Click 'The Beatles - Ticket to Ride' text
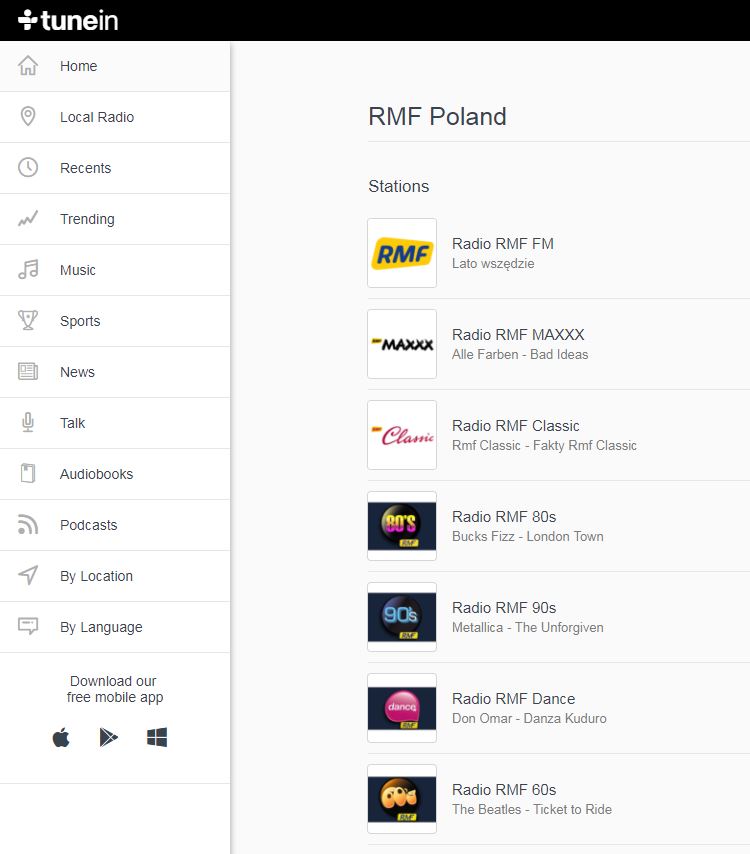Viewport: 750px width, 854px height. point(532,809)
